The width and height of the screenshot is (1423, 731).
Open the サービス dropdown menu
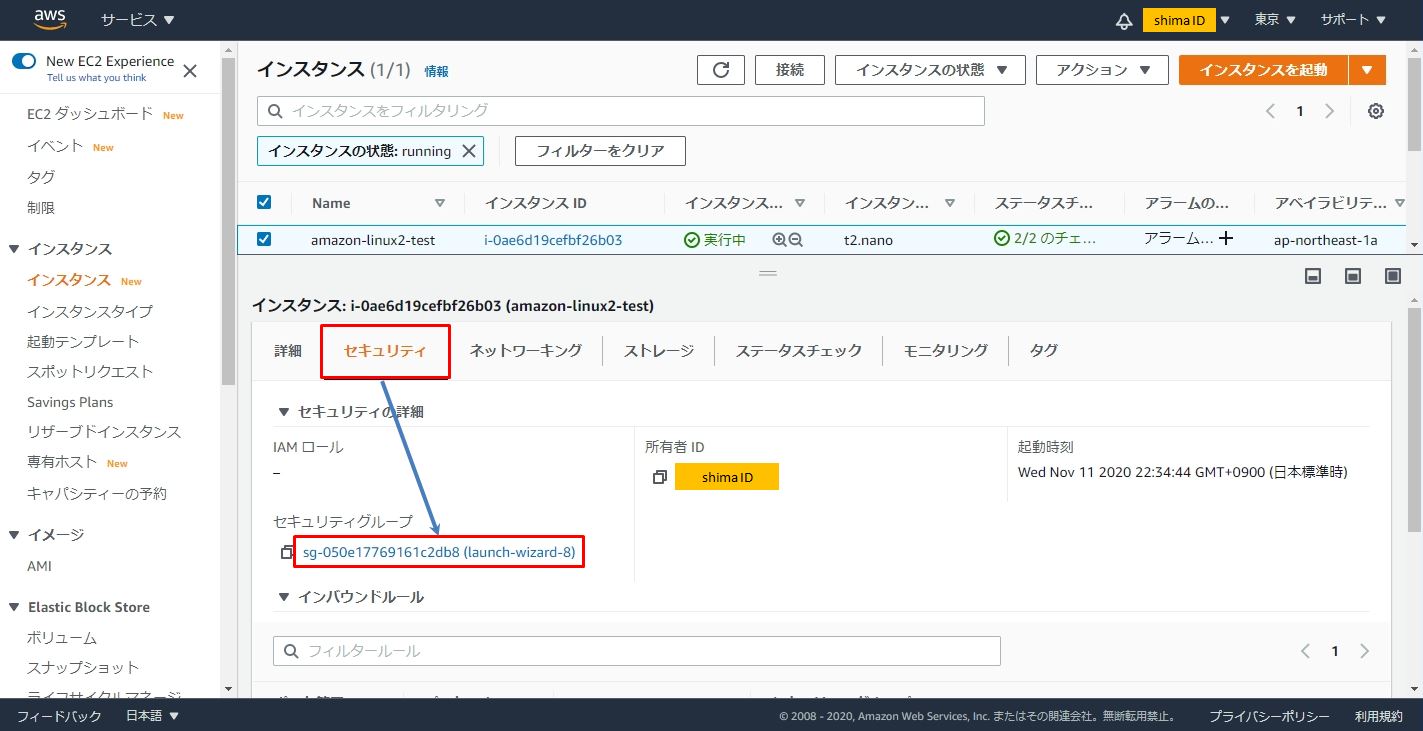click(137, 20)
